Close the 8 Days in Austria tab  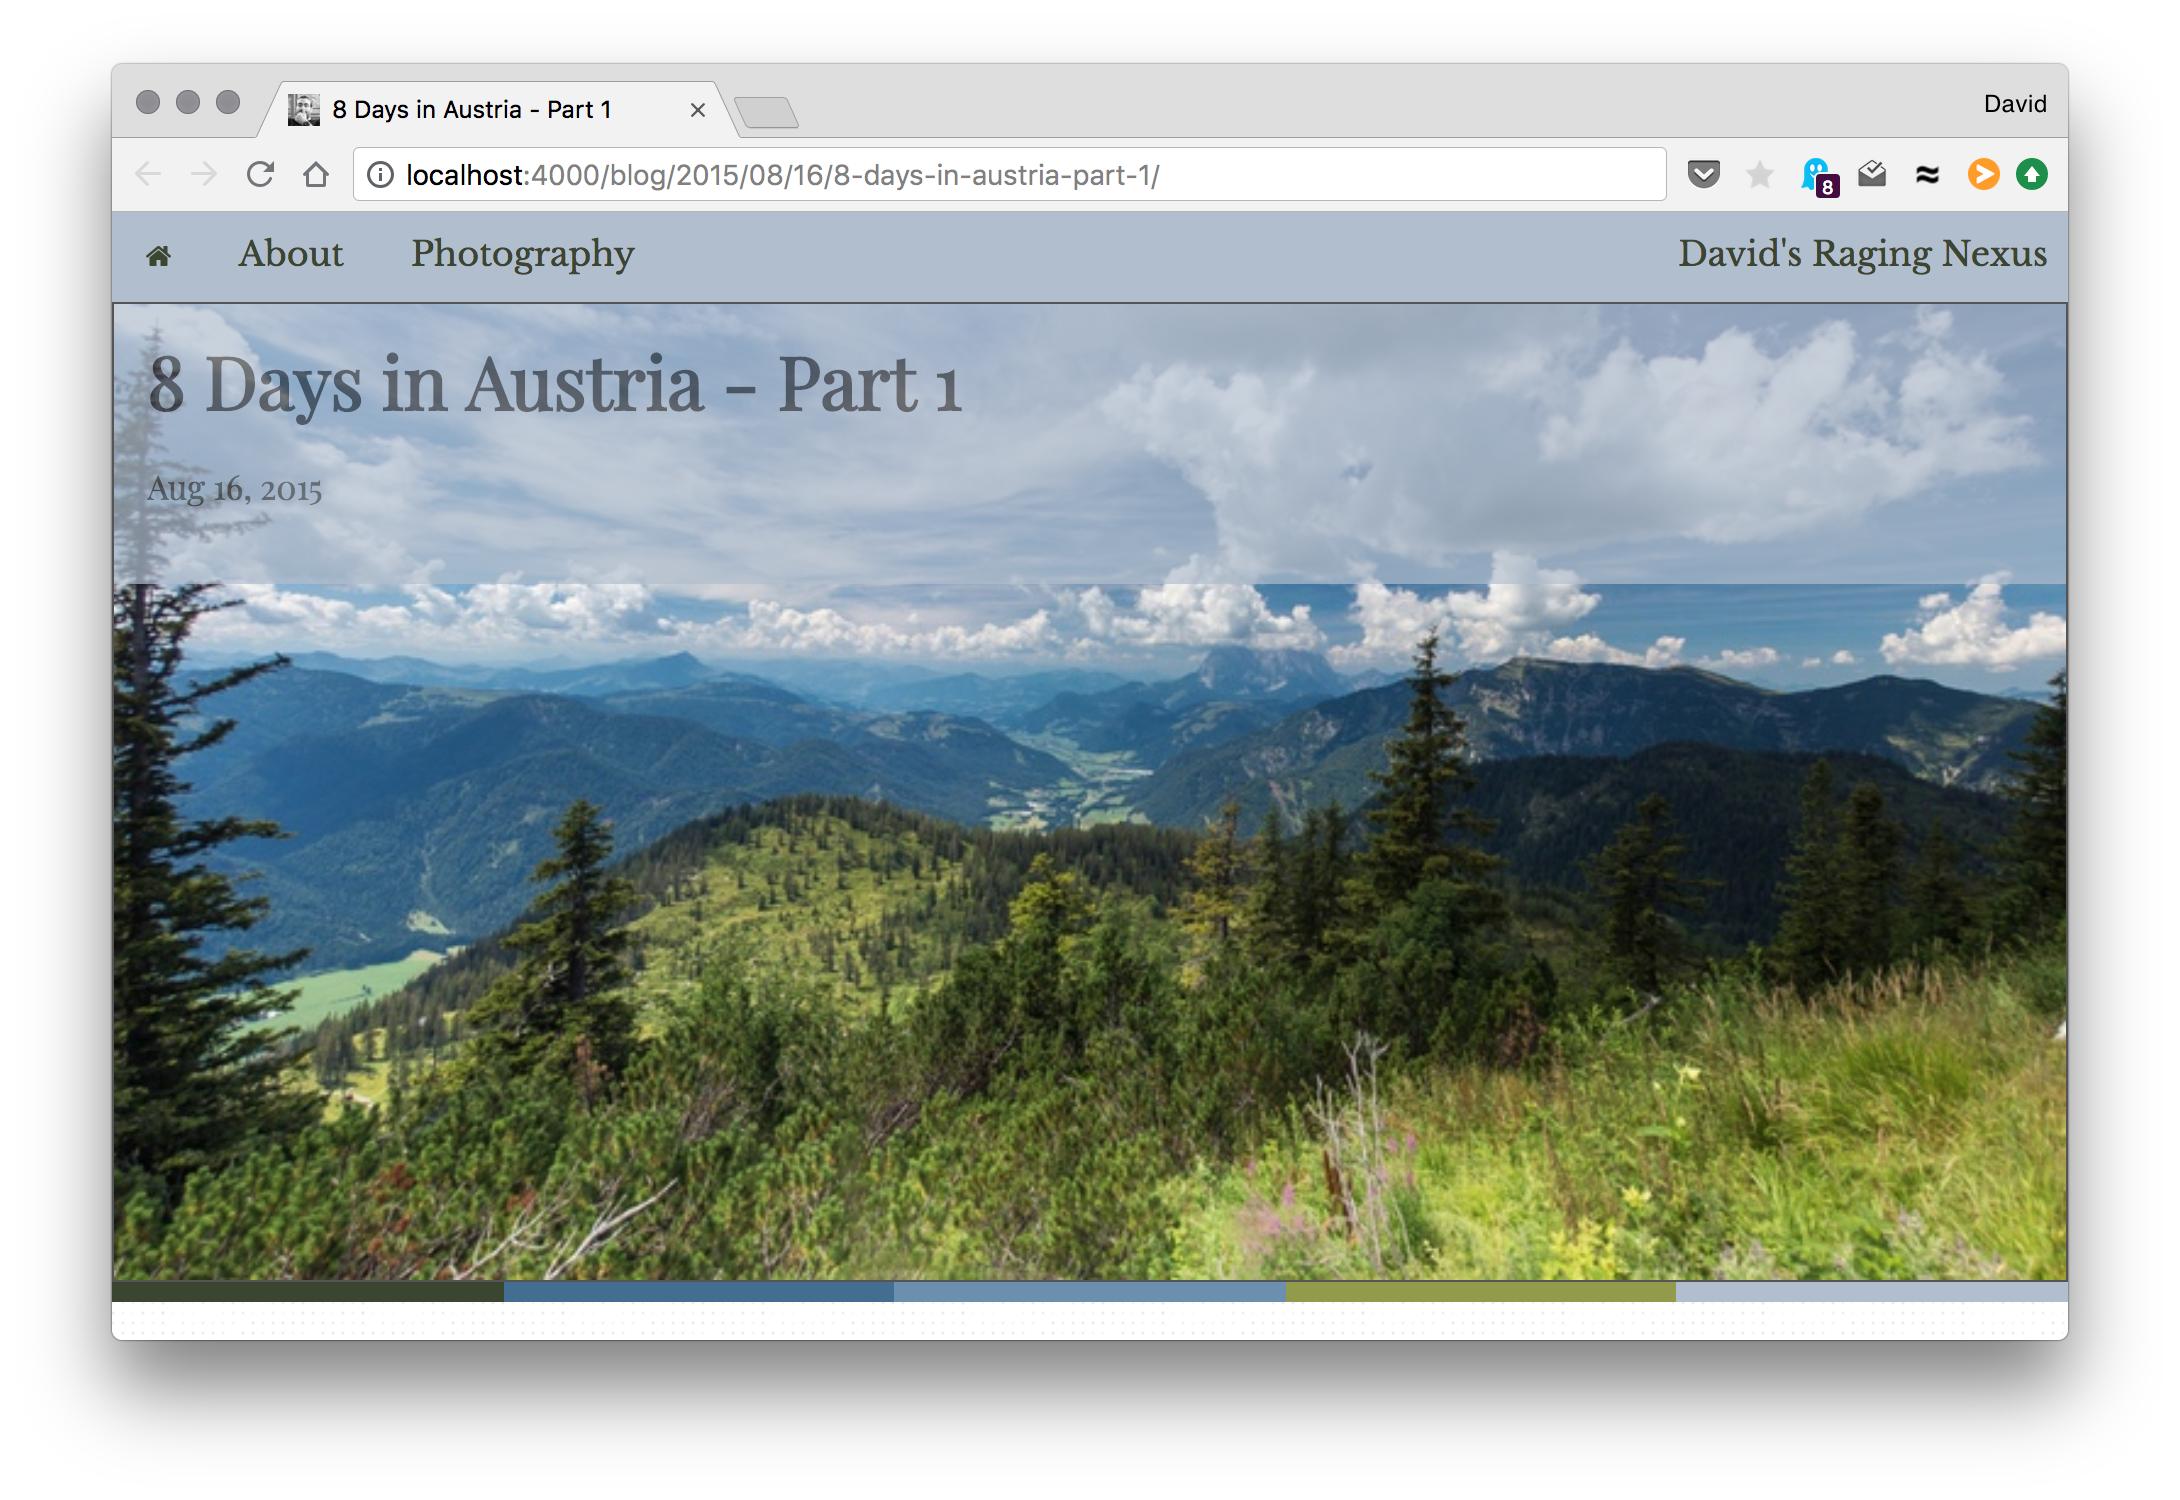698,110
